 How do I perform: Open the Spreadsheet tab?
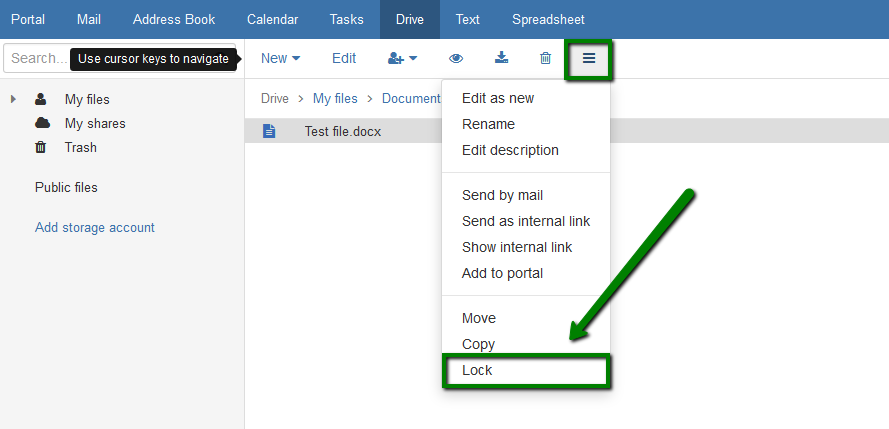click(x=548, y=19)
